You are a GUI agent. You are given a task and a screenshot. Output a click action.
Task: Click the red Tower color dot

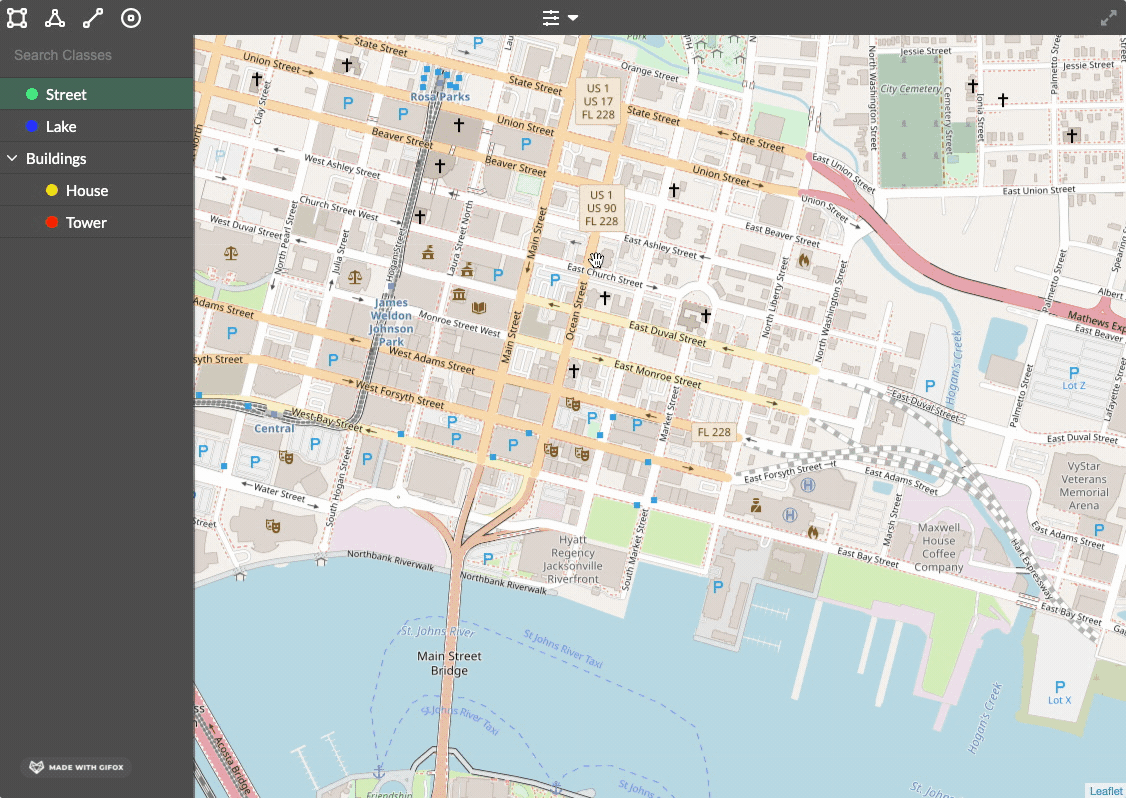point(52,222)
